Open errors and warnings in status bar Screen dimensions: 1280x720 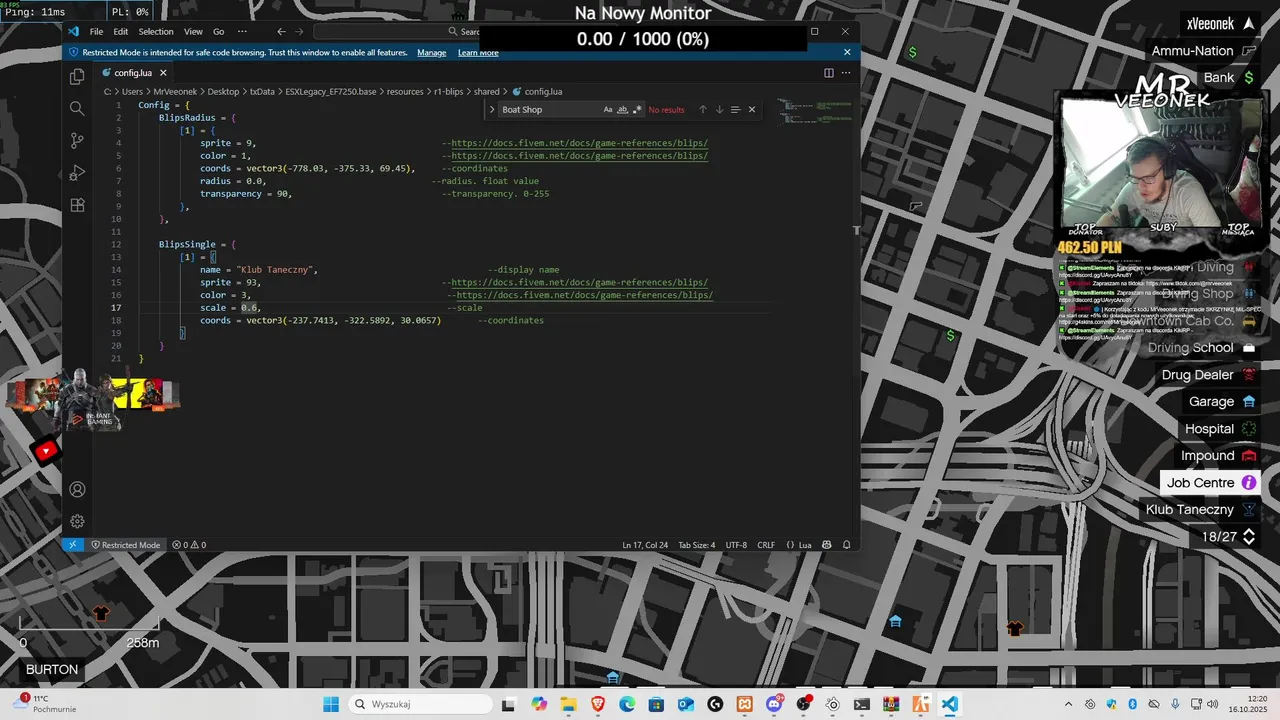(189, 545)
